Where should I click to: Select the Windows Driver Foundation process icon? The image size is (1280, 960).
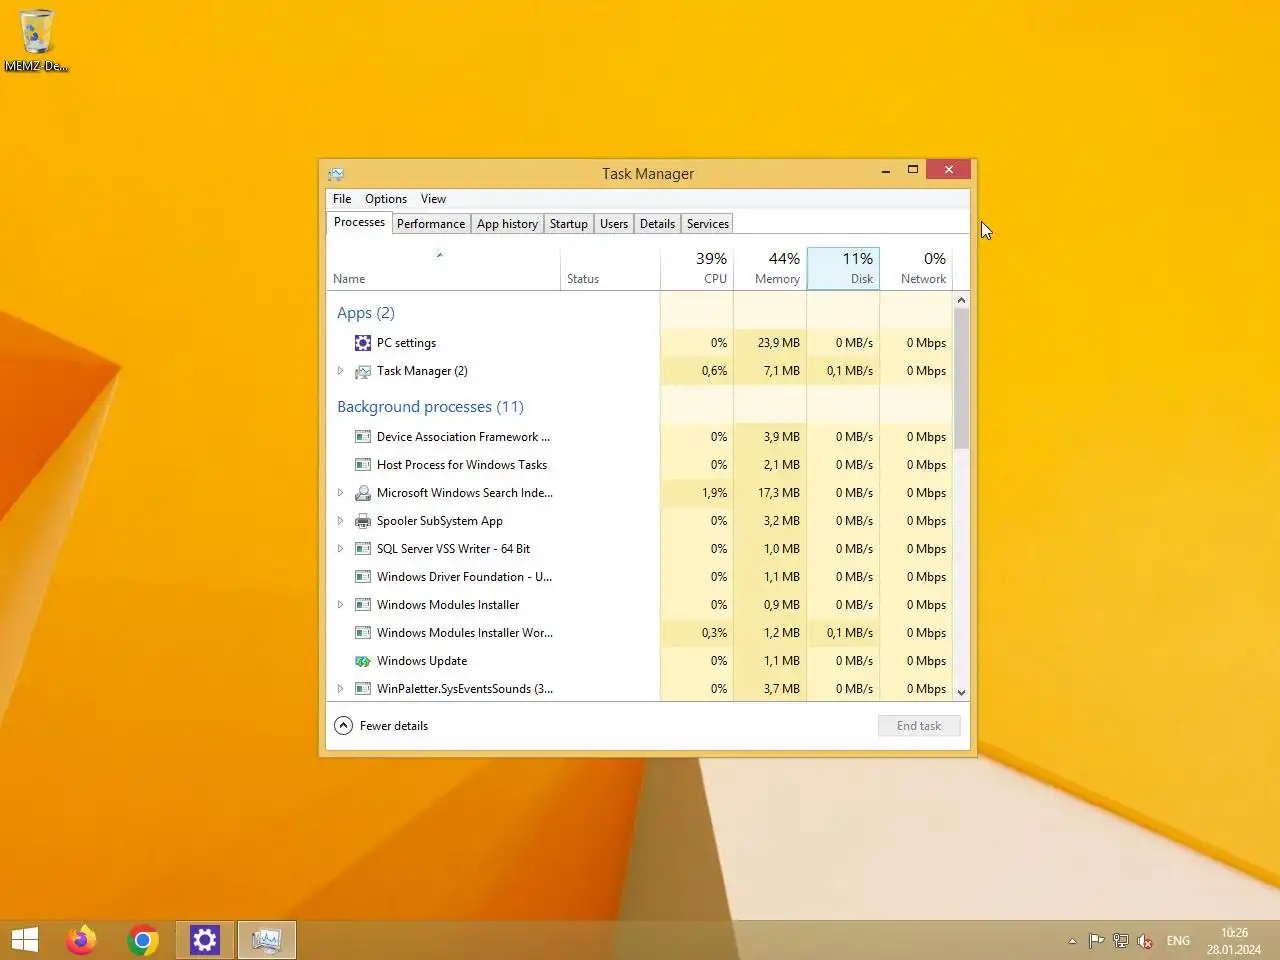[363, 577]
